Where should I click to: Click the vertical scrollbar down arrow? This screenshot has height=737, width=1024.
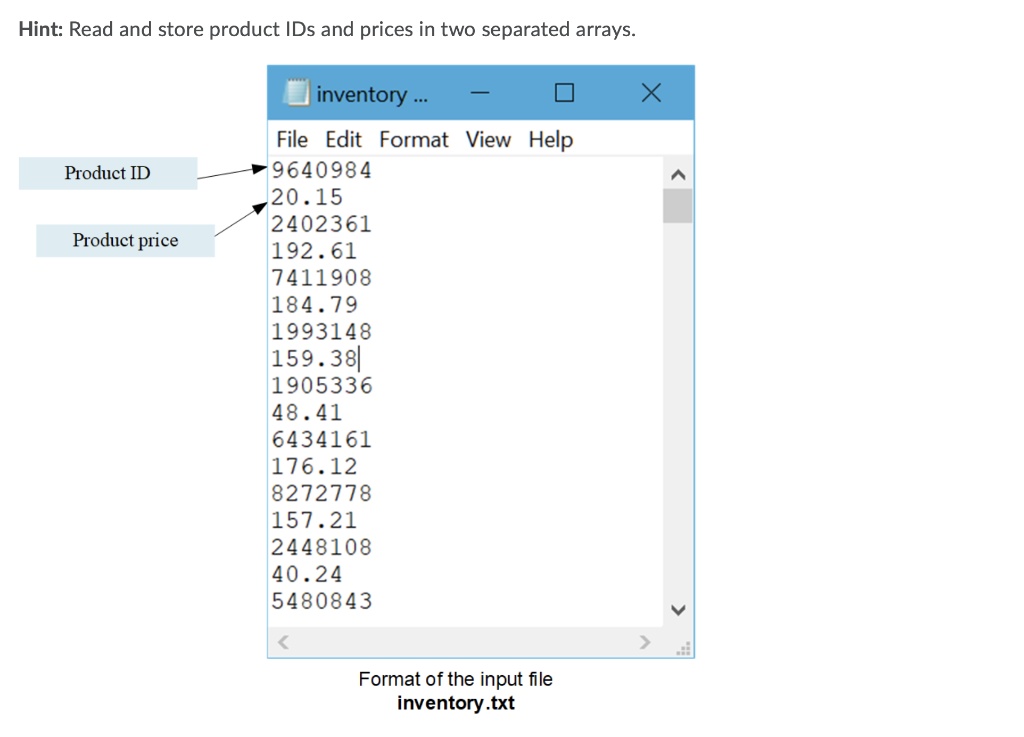click(x=678, y=610)
